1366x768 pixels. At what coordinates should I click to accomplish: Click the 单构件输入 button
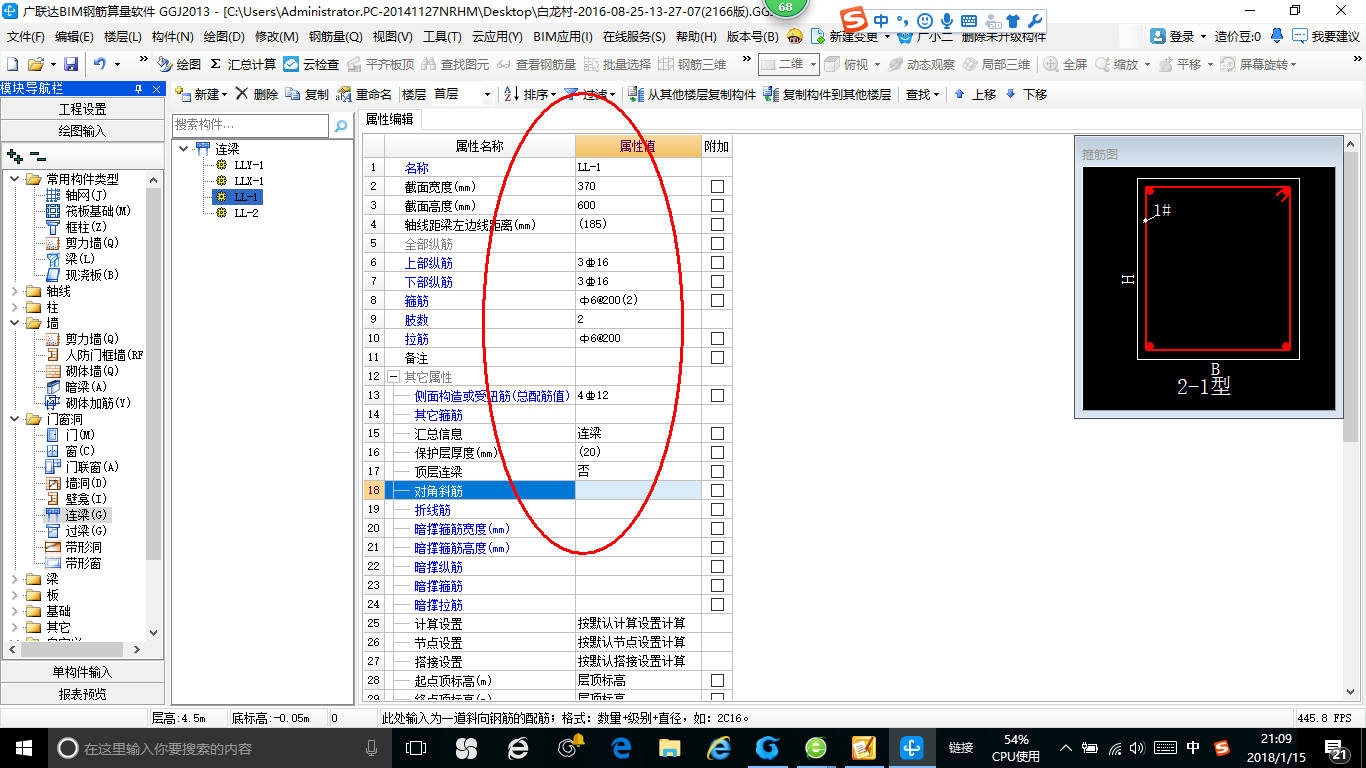point(82,672)
